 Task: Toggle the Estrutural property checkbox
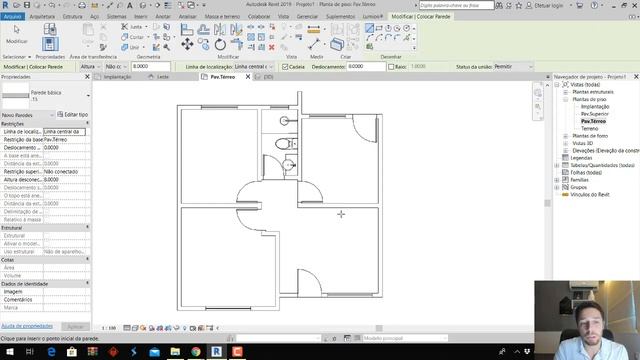coord(47,236)
